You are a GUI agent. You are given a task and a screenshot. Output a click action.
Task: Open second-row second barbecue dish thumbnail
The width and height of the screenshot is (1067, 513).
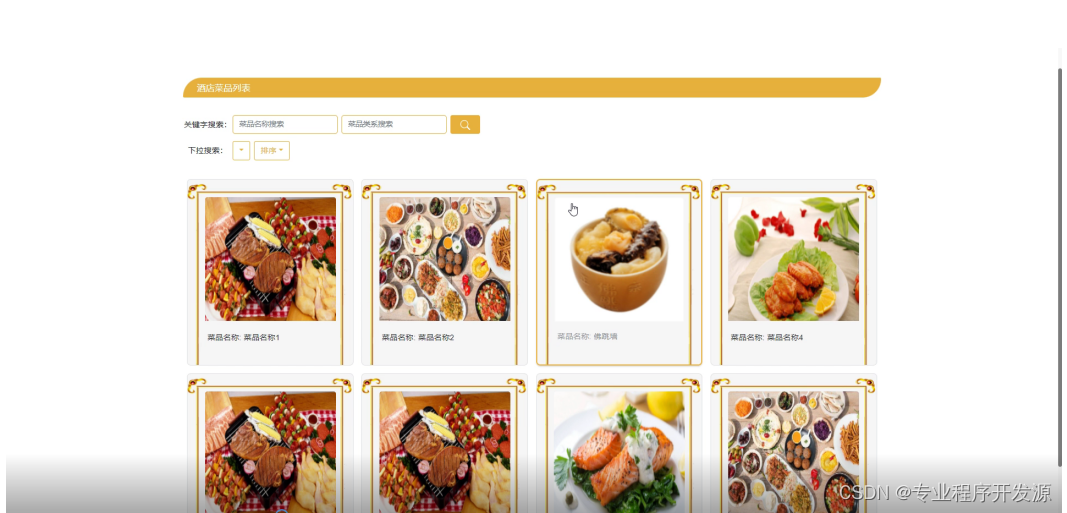coord(444,452)
